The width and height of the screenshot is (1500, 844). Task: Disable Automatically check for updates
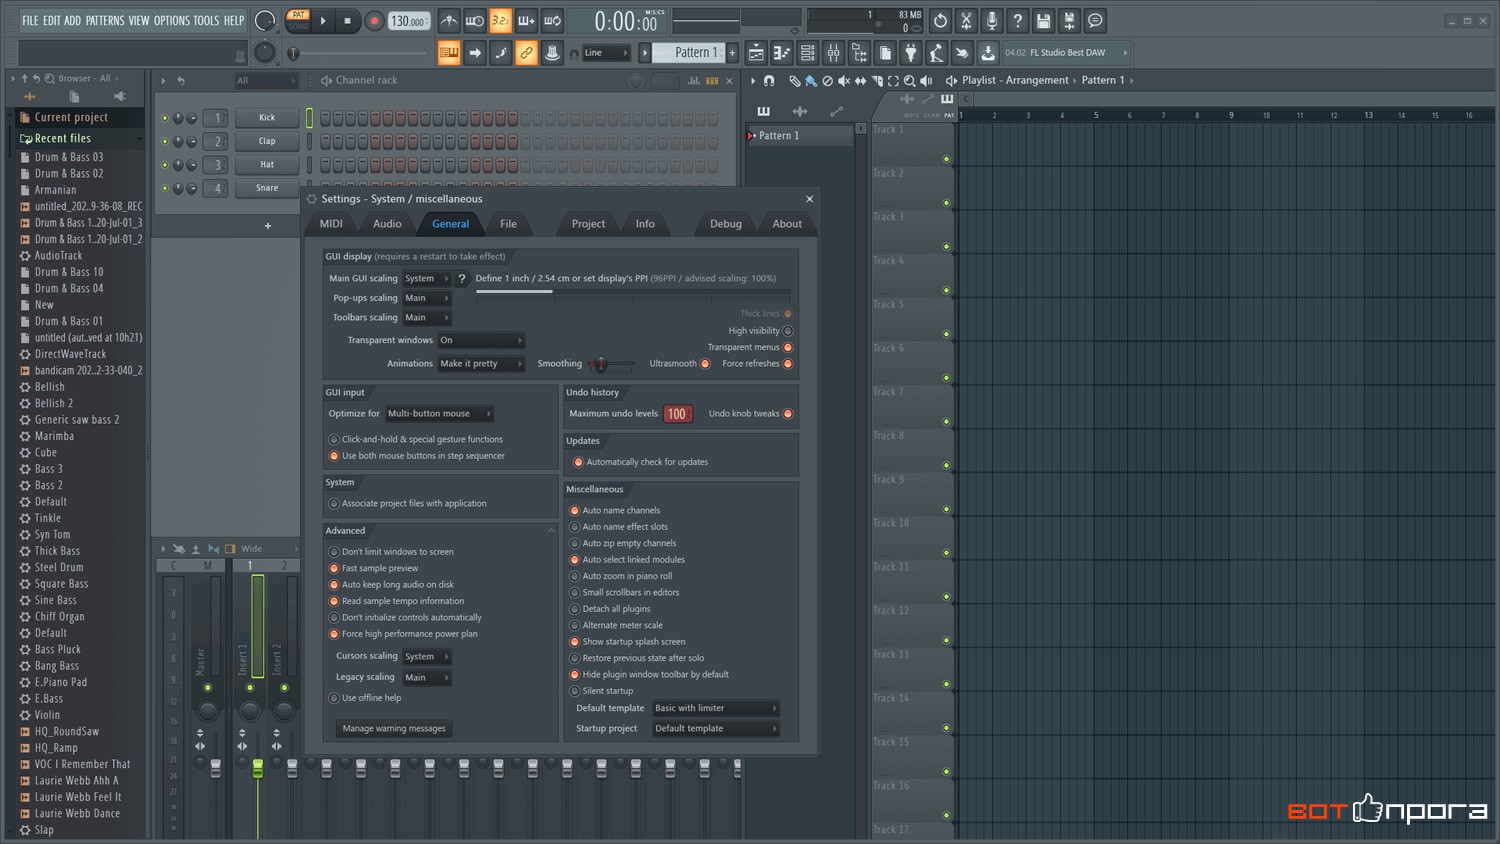(578, 462)
